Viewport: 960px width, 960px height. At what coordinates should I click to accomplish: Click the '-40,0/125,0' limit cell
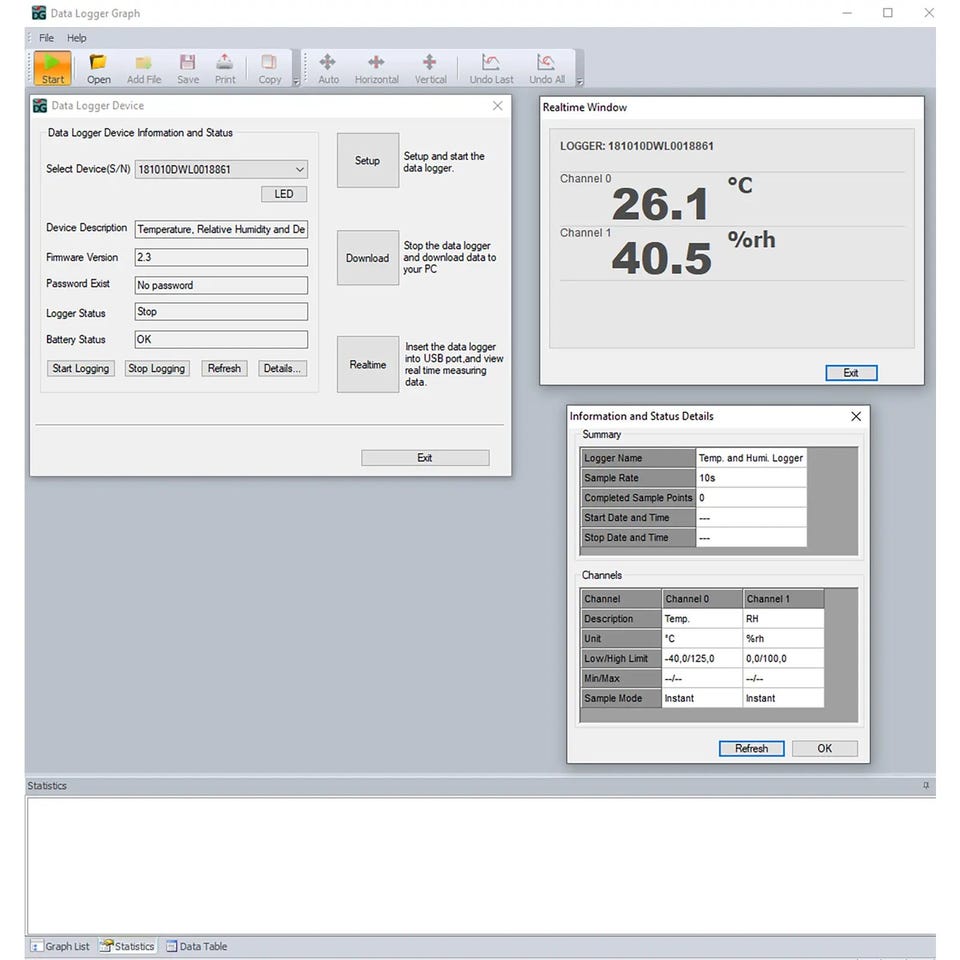click(702, 659)
